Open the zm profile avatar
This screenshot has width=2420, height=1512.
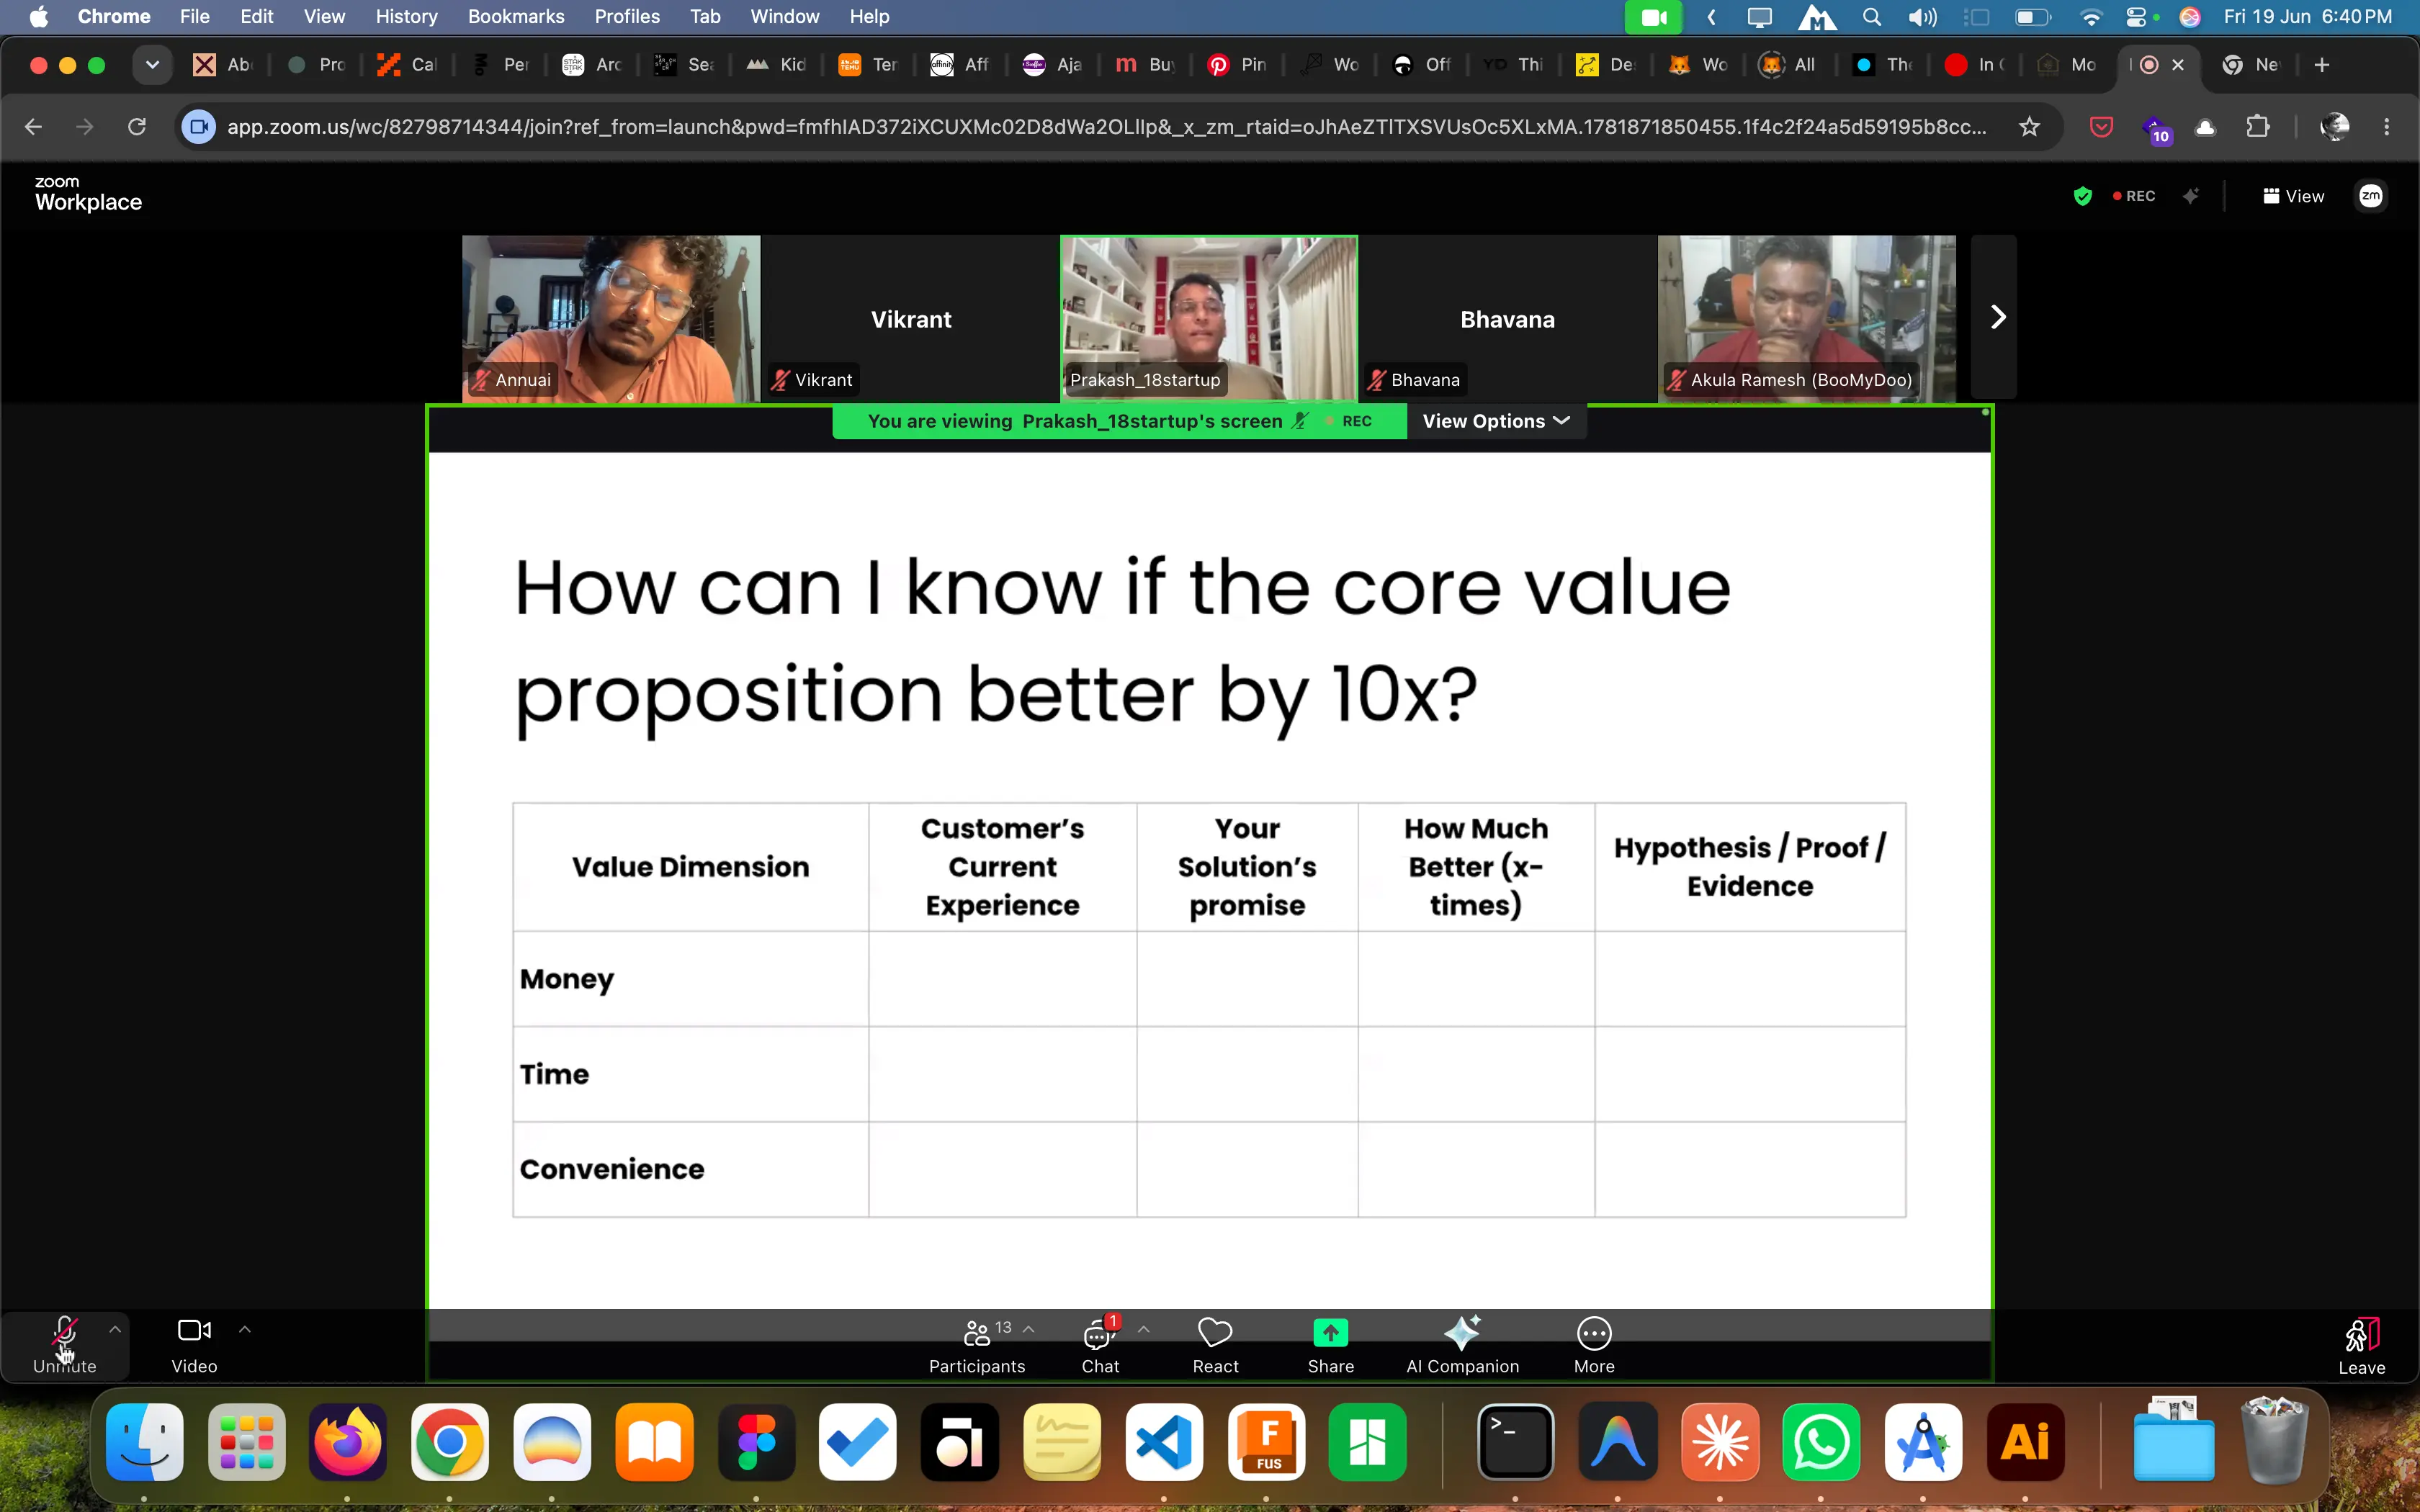[x=2371, y=196]
